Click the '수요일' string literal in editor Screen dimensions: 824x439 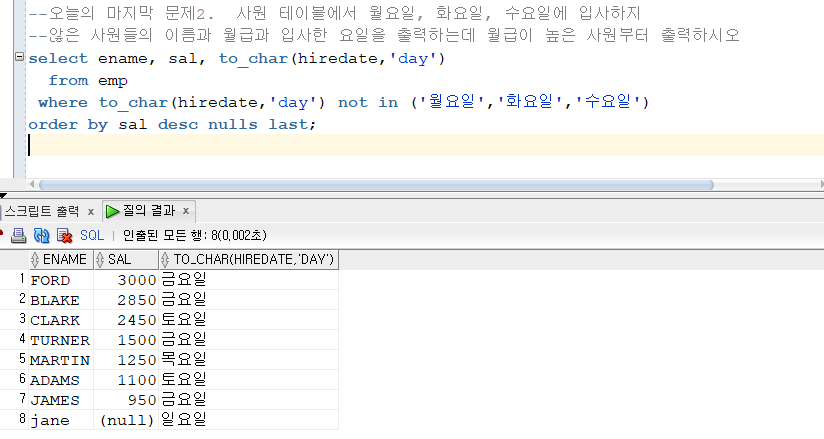[609, 101]
